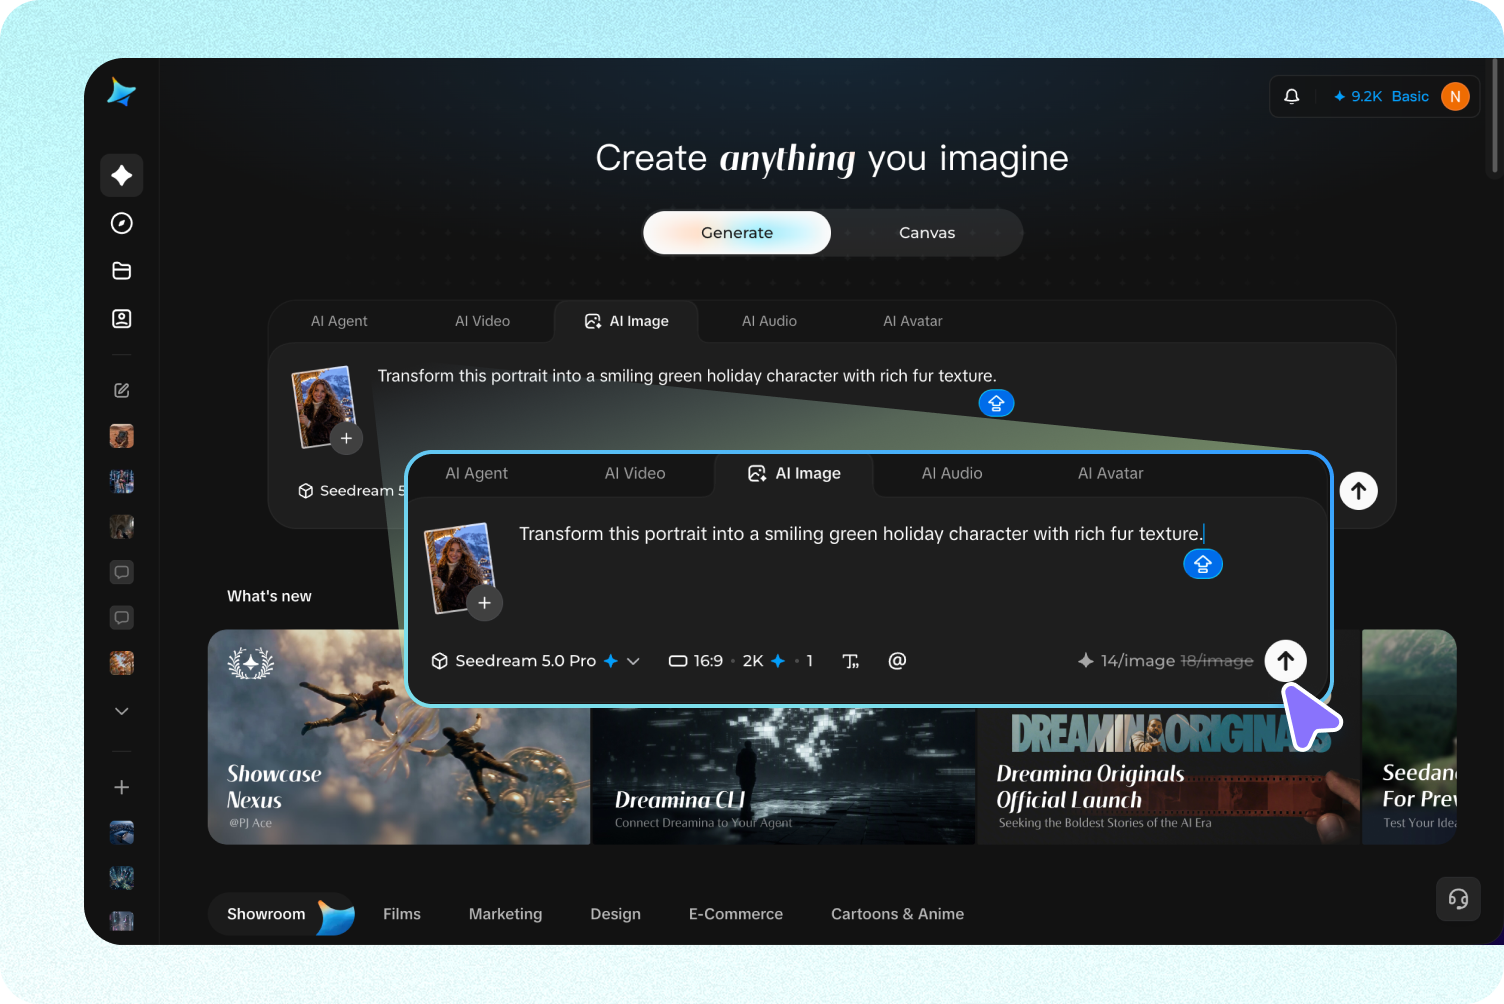The image size is (1504, 1004).
Task: Open the folder Assets icon in the sidebar
Action: click(x=122, y=271)
